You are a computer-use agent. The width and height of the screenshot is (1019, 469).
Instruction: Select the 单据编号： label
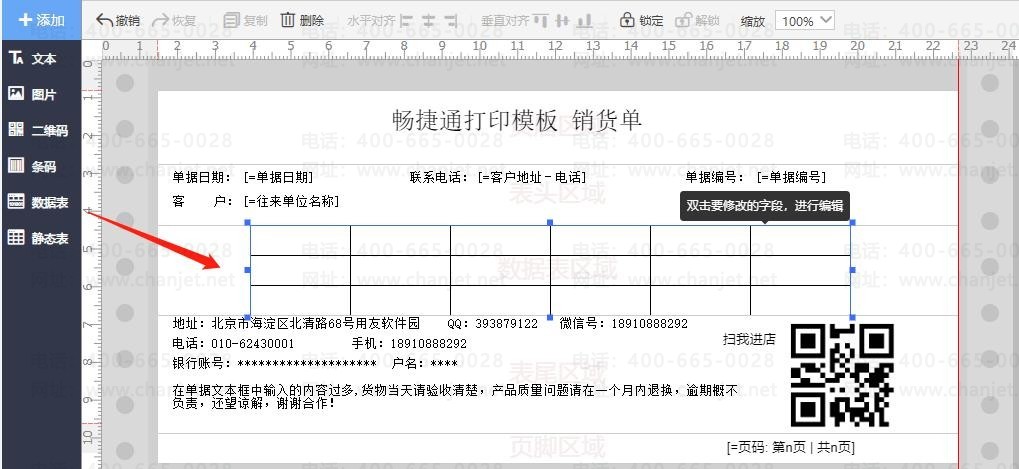(x=715, y=177)
